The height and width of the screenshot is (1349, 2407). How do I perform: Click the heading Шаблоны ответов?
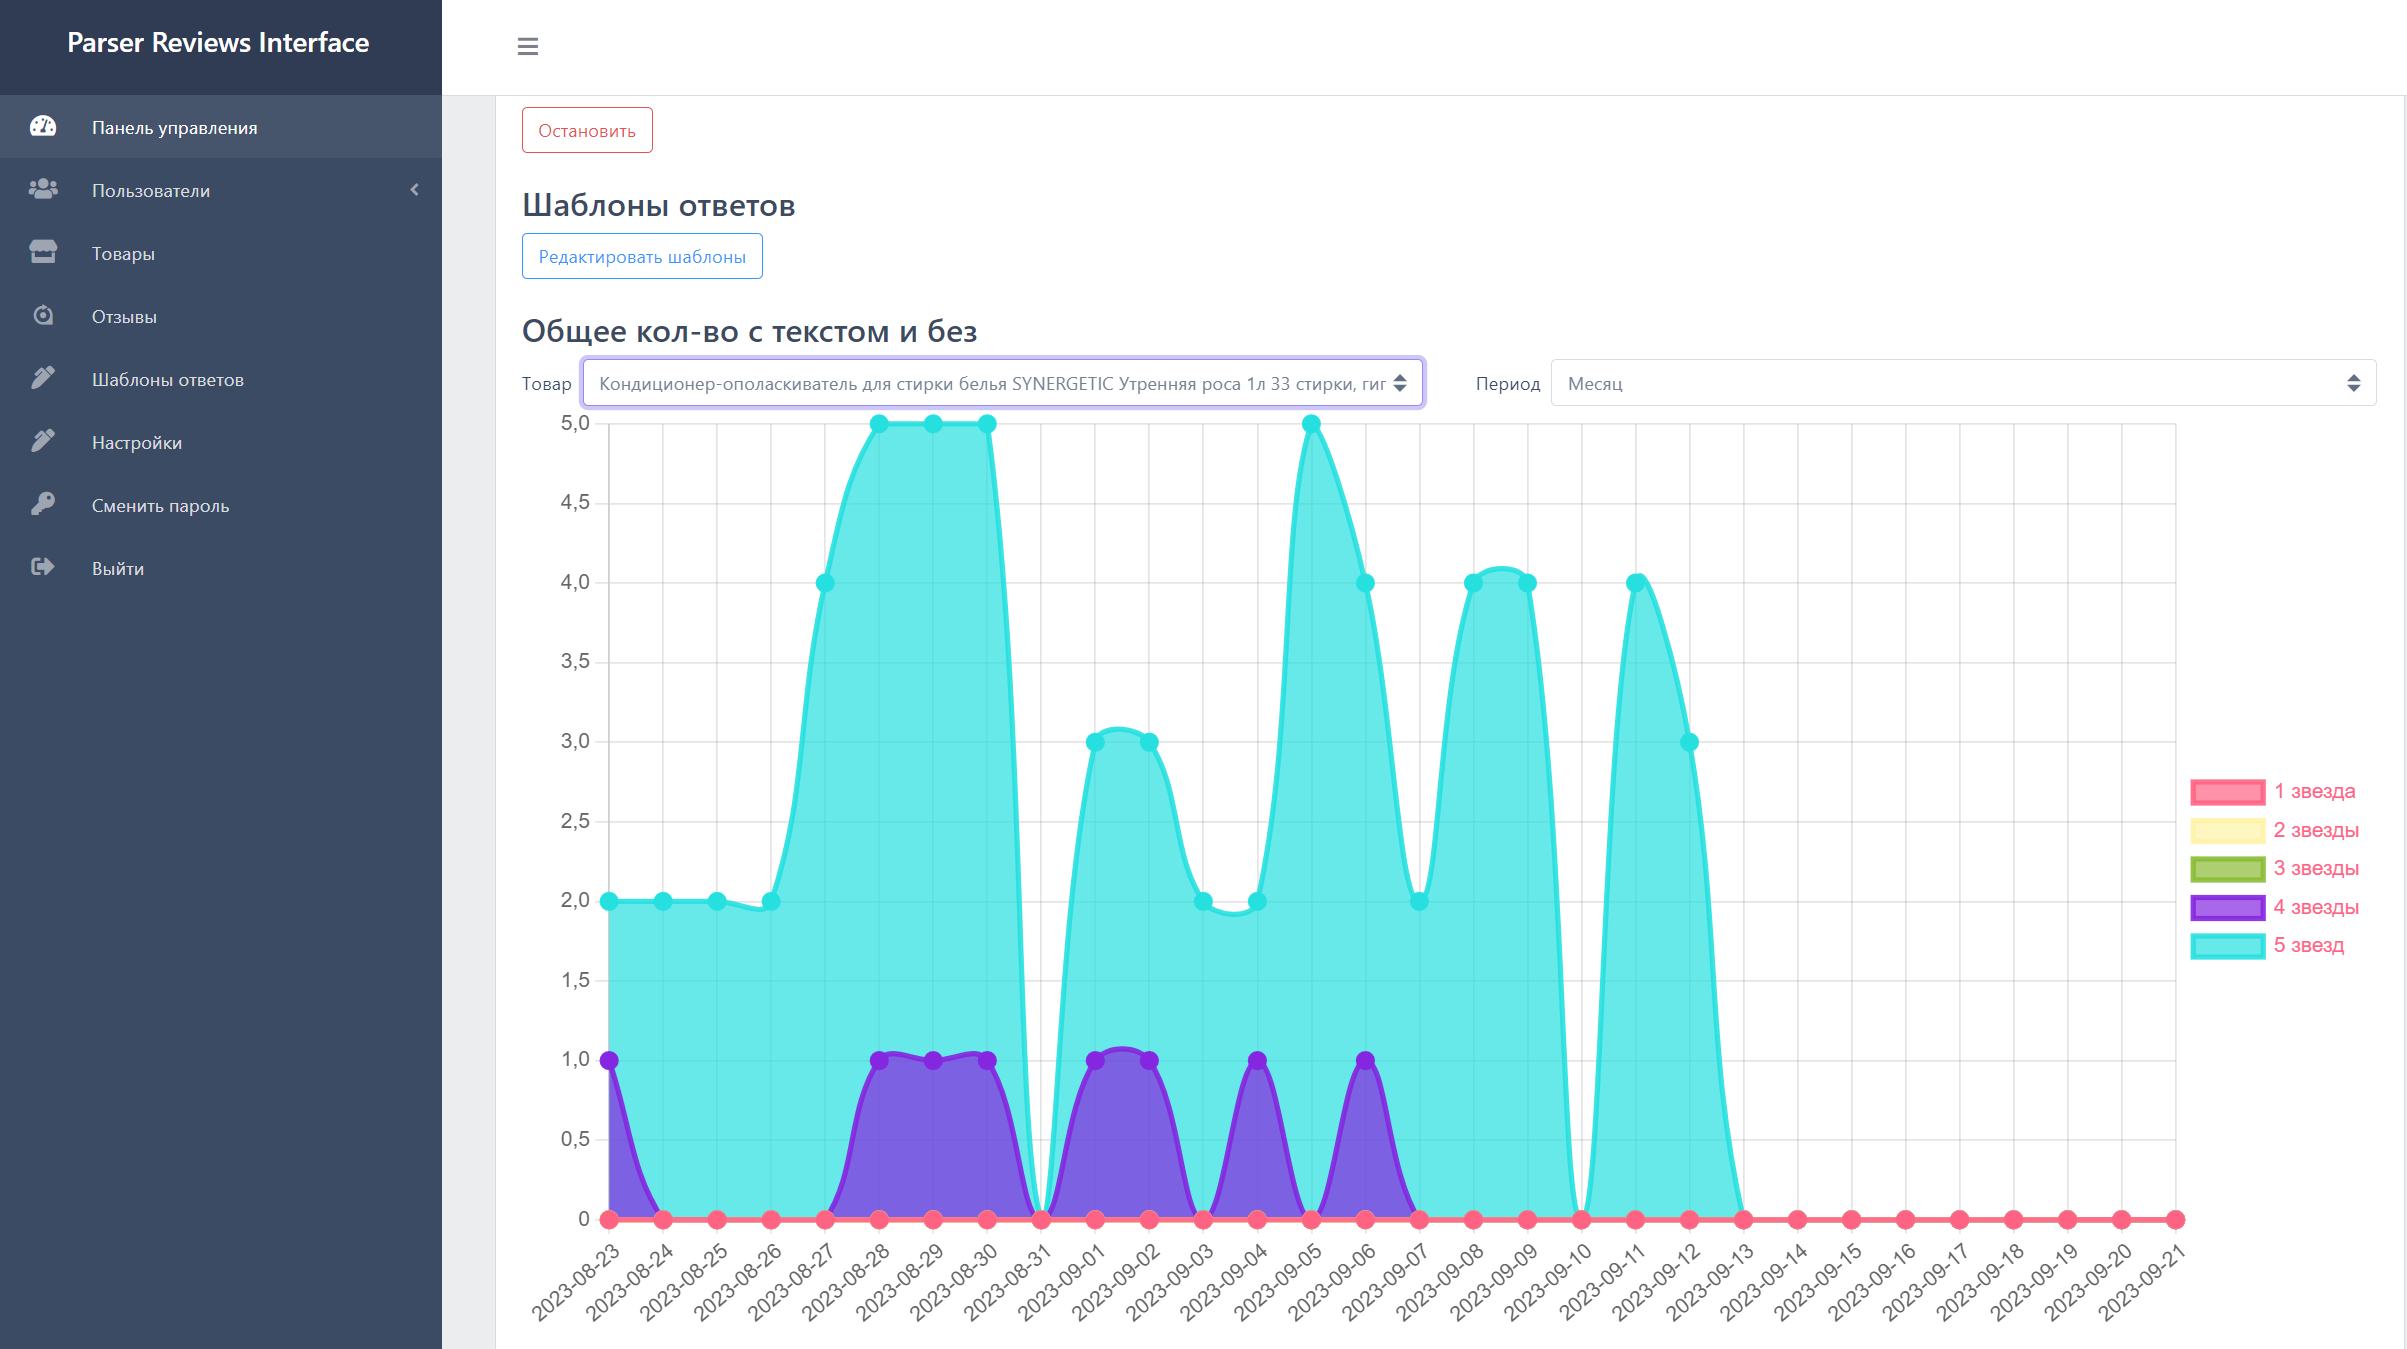tap(659, 205)
